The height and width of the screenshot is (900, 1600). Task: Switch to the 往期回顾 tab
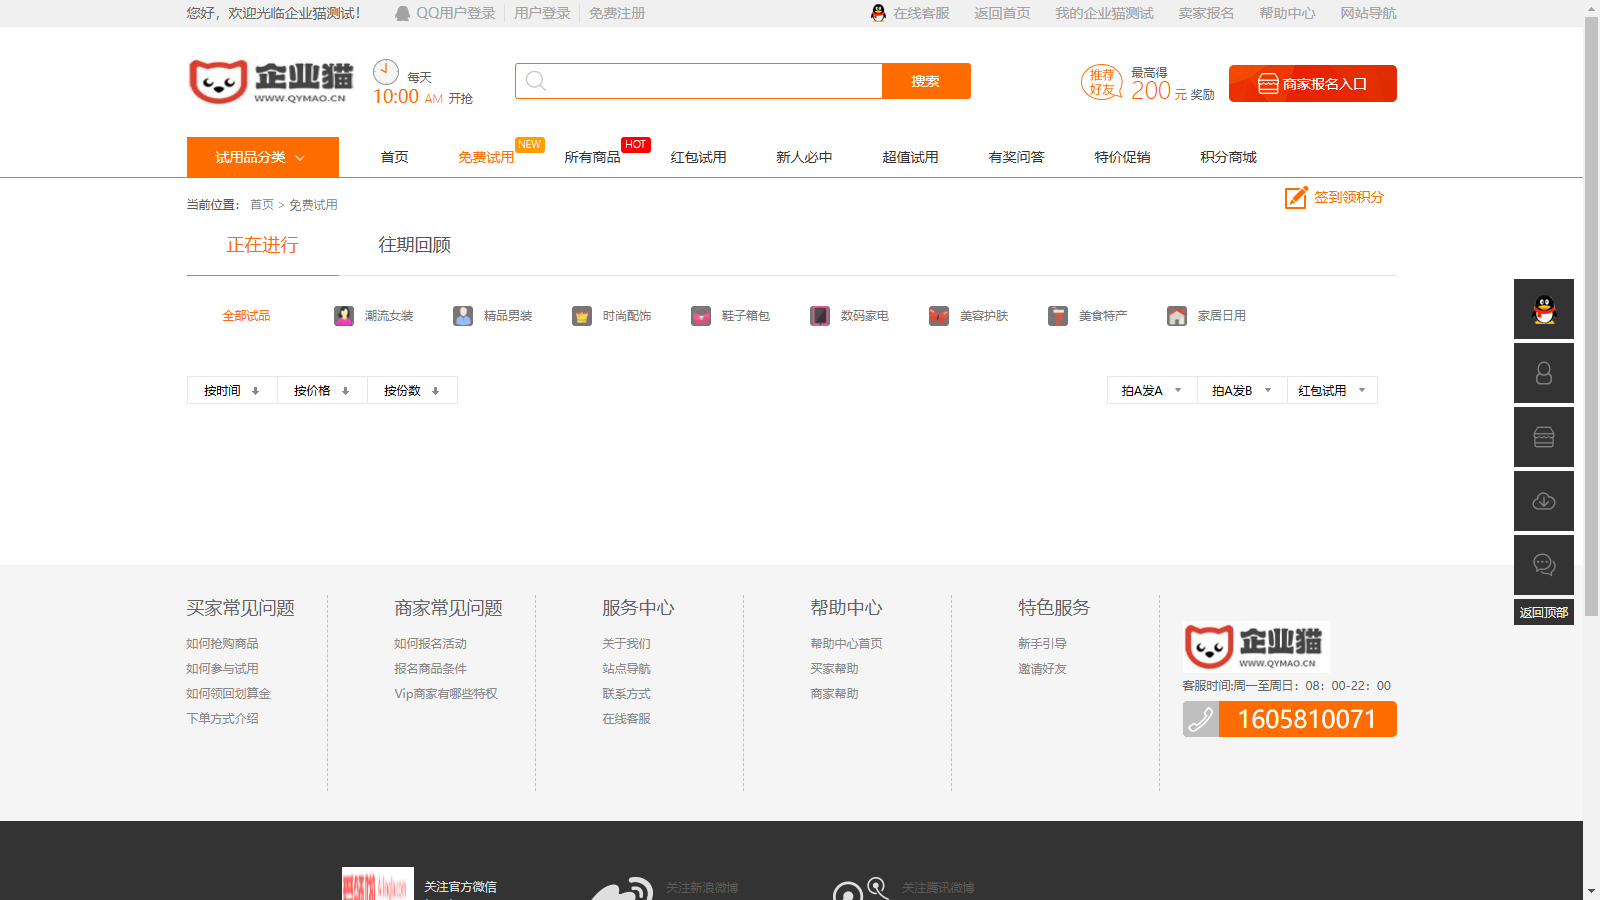(414, 245)
